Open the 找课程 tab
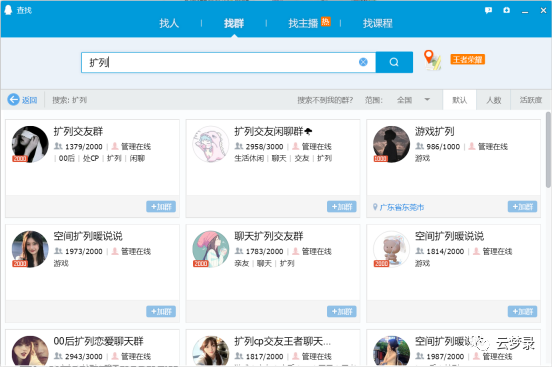The height and width of the screenshot is (367, 552). 378,23
